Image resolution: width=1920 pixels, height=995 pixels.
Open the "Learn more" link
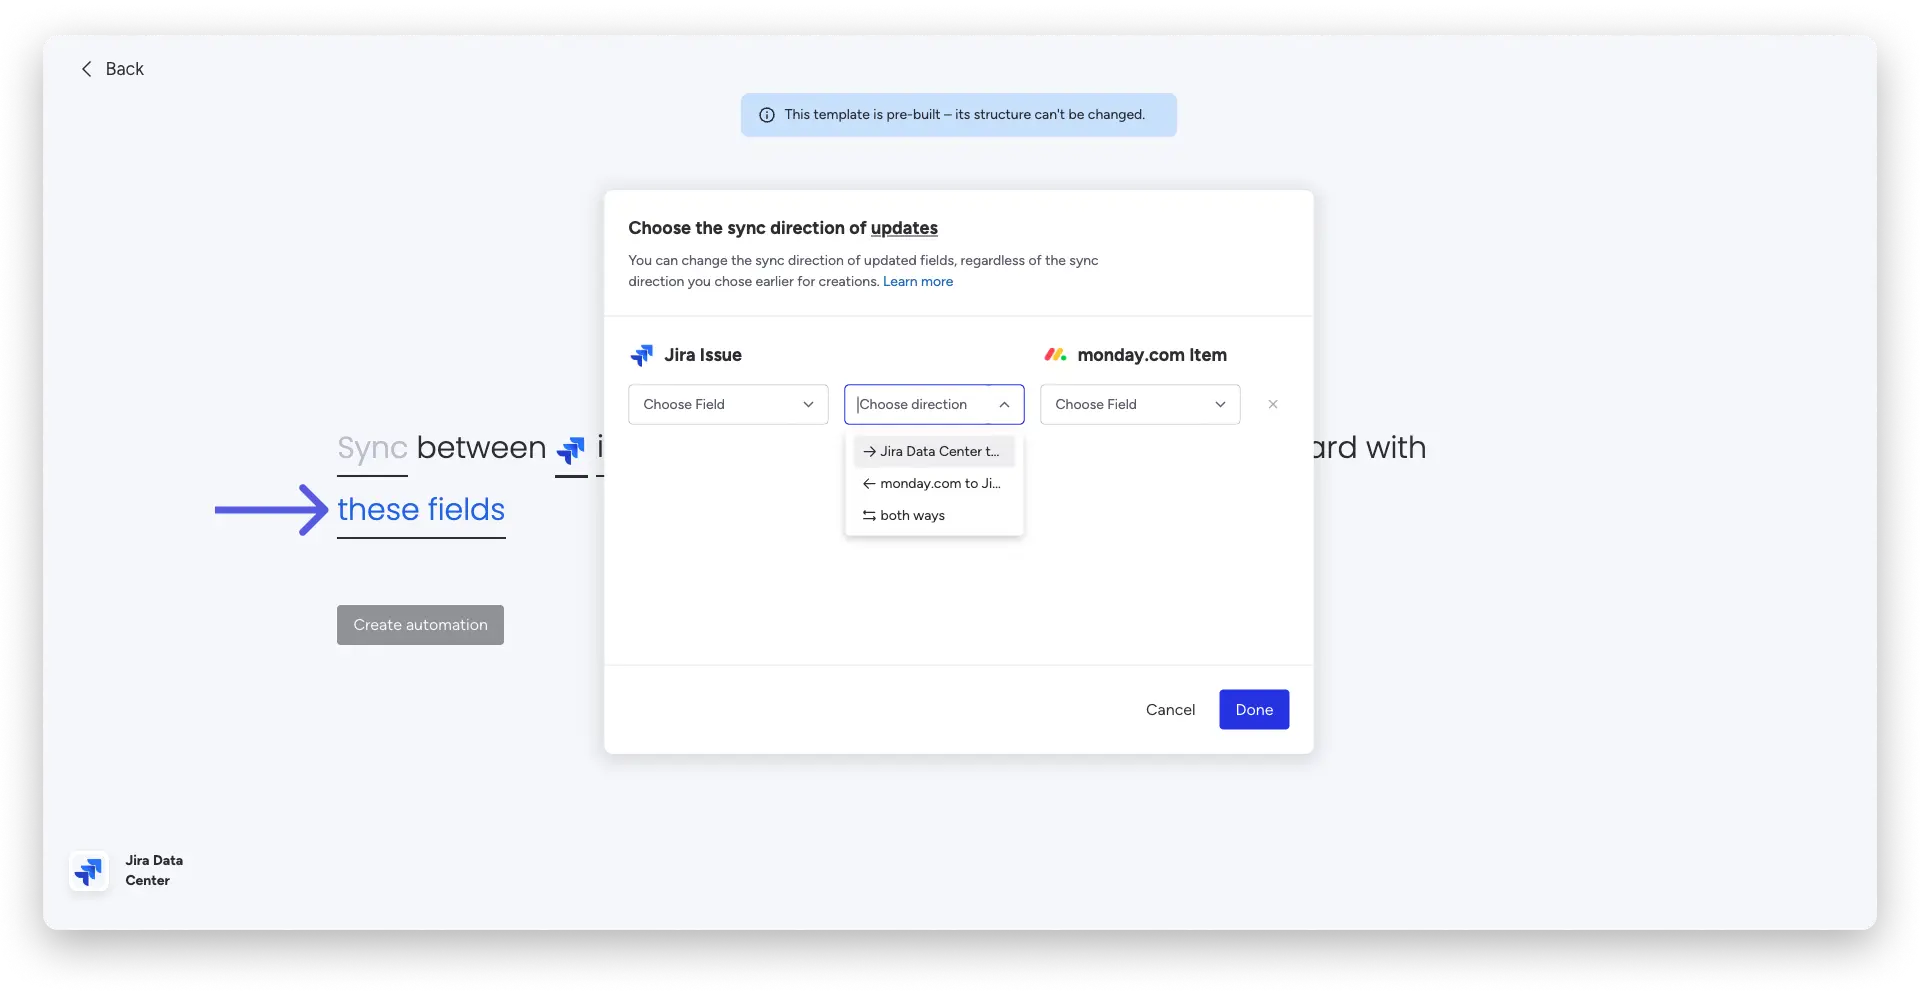pyautogui.click(x=918, y=282)
